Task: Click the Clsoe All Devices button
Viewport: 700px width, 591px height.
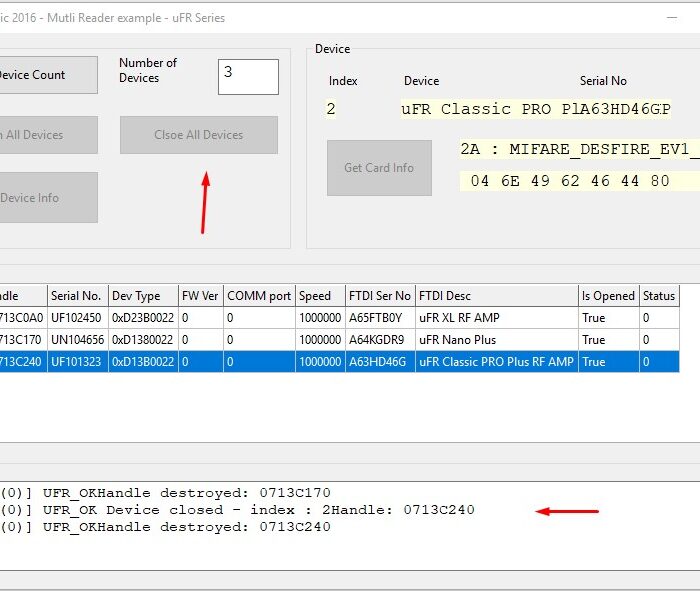Action: 199,135
